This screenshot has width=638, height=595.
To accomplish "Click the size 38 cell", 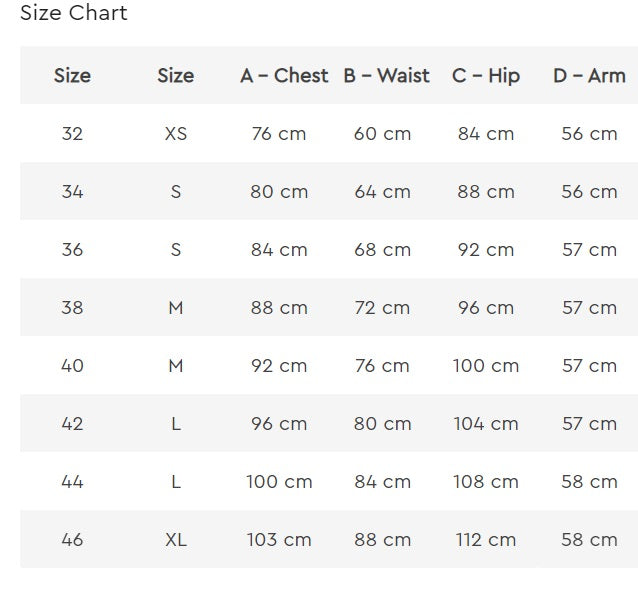I will pyautogui.click(x=72, y=308).
